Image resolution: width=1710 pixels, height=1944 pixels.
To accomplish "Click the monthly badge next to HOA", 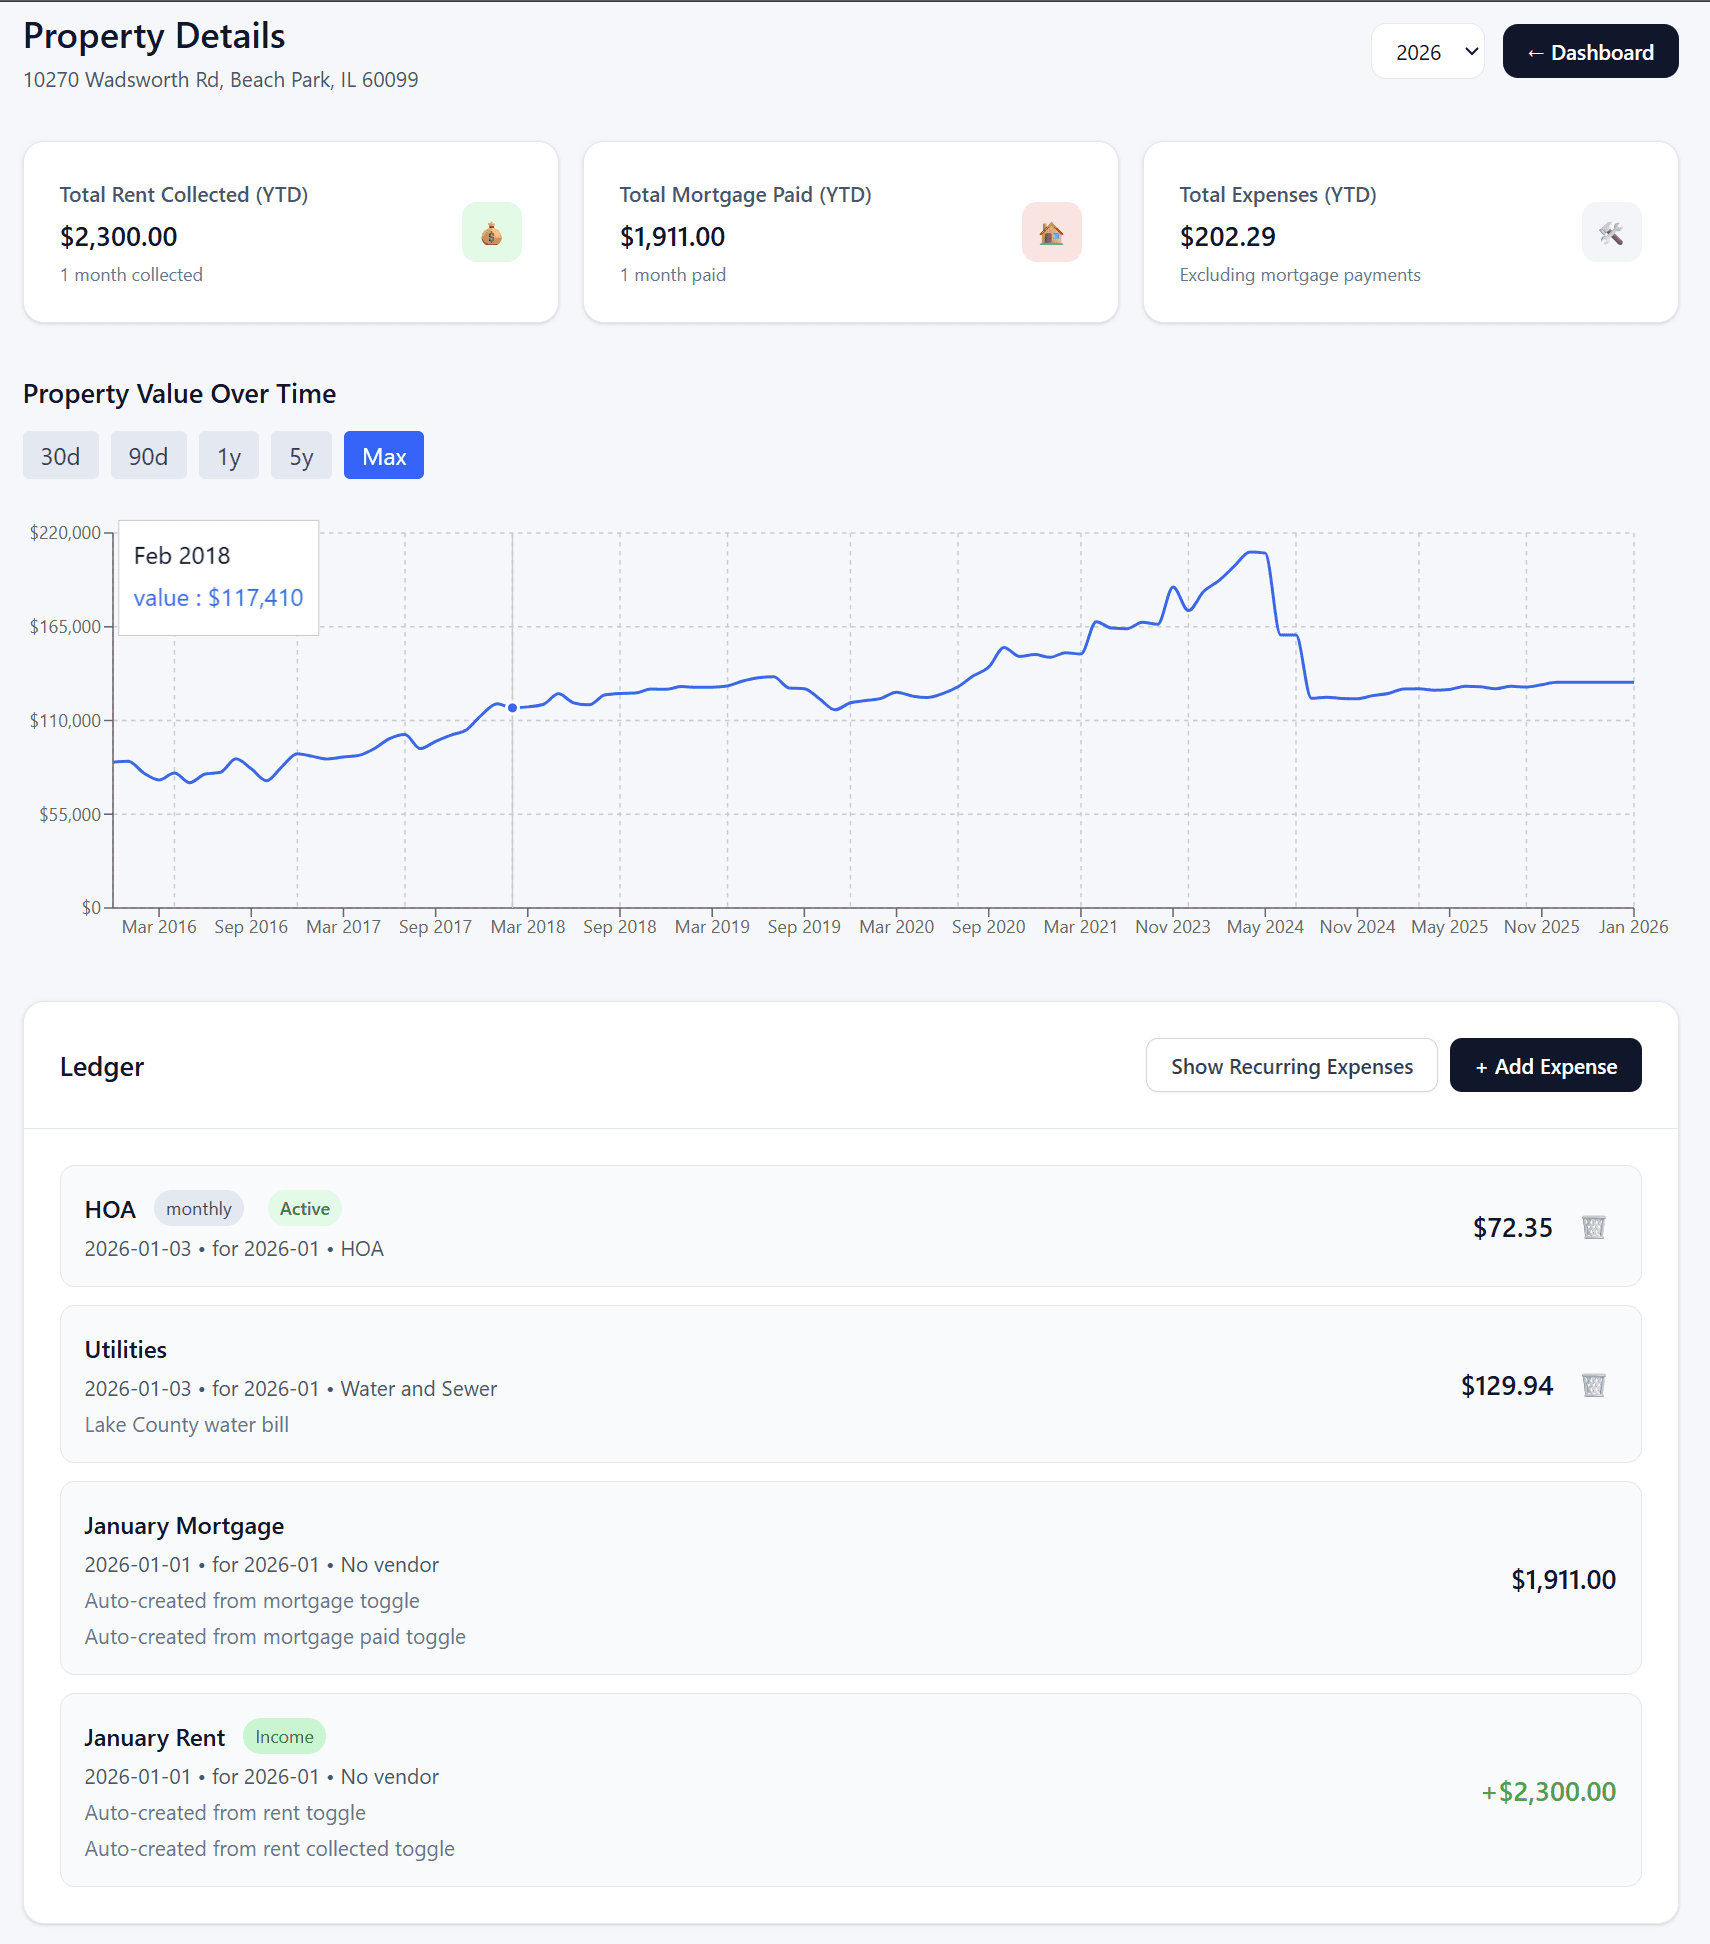I will (198, 1208).
